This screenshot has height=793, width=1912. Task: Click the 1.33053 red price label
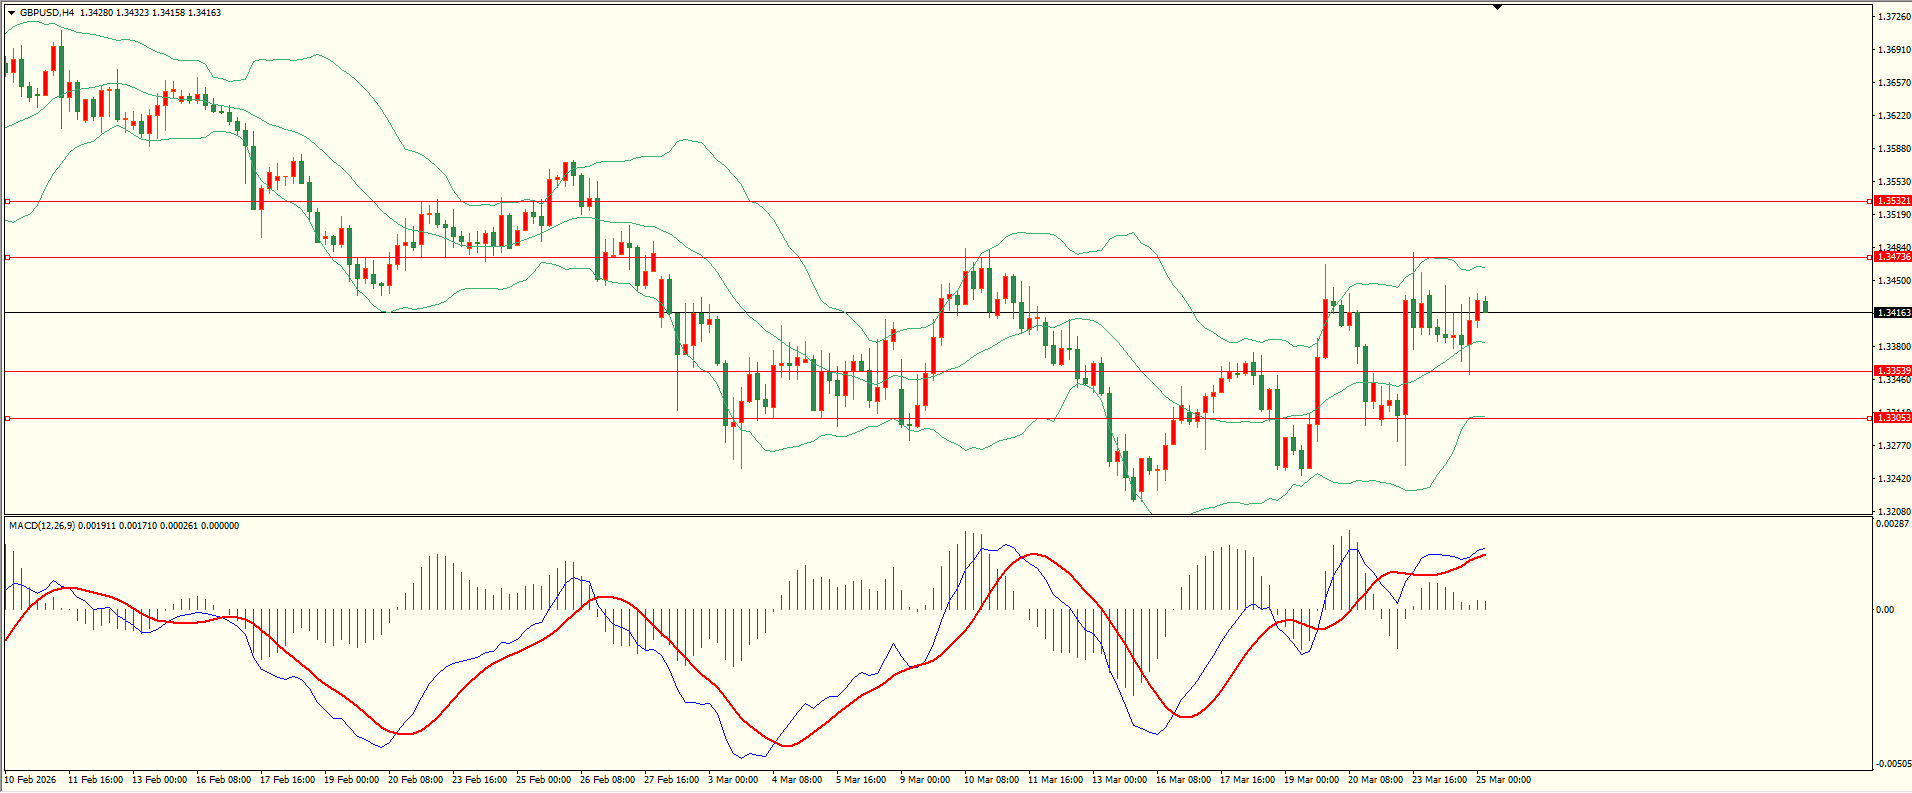tap(1893, 418)
